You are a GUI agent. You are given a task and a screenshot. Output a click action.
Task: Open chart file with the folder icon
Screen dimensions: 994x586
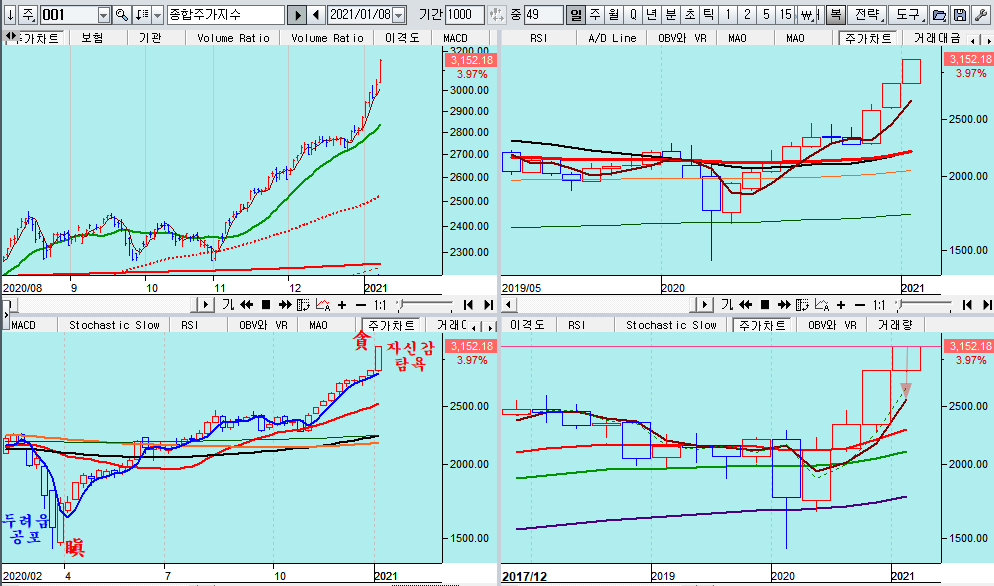tap(938, 15)
